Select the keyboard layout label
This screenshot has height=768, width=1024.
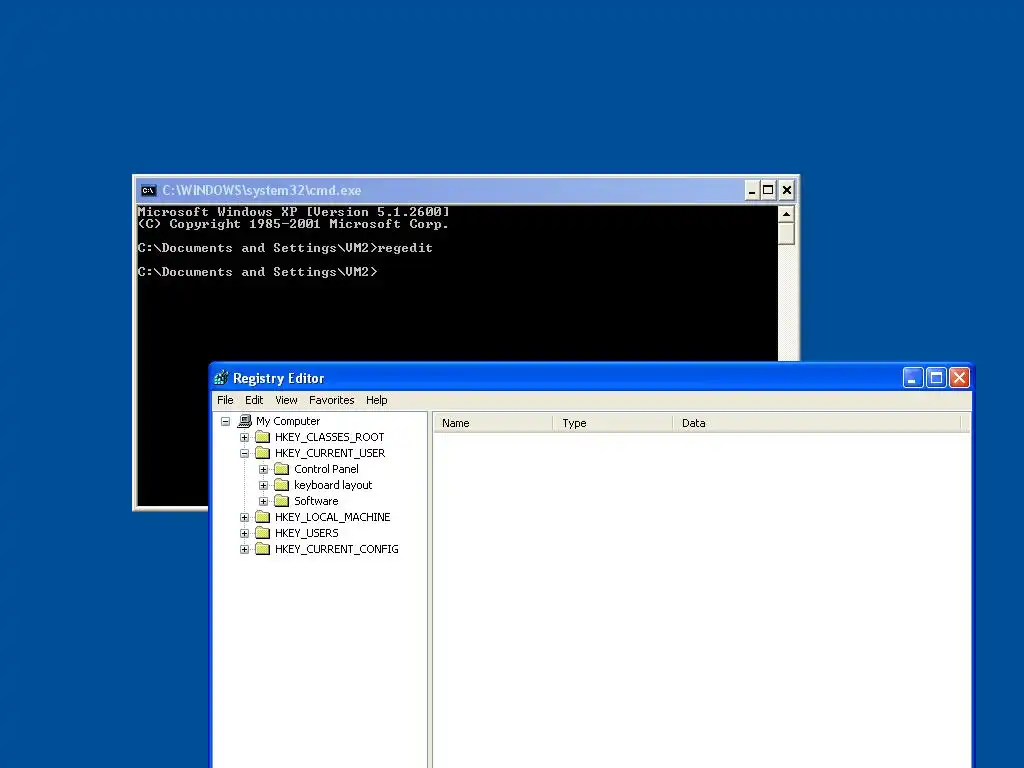click(333, 485)
